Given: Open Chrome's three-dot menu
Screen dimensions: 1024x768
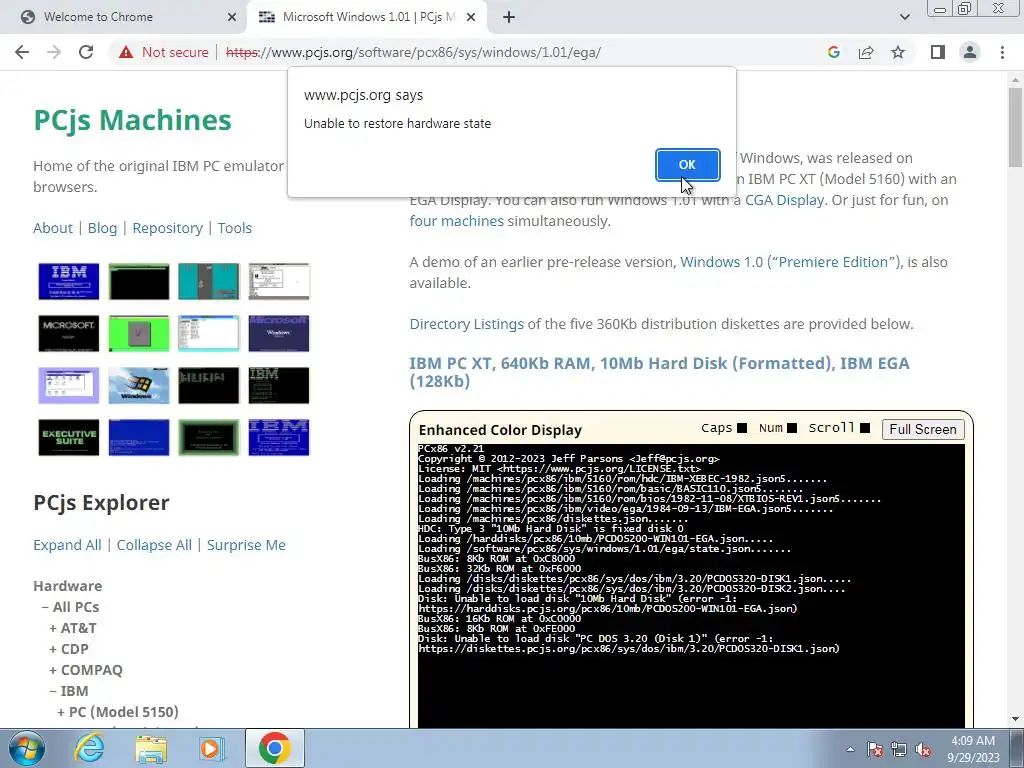Looking at the screenshot, I should coord(1002,52).
